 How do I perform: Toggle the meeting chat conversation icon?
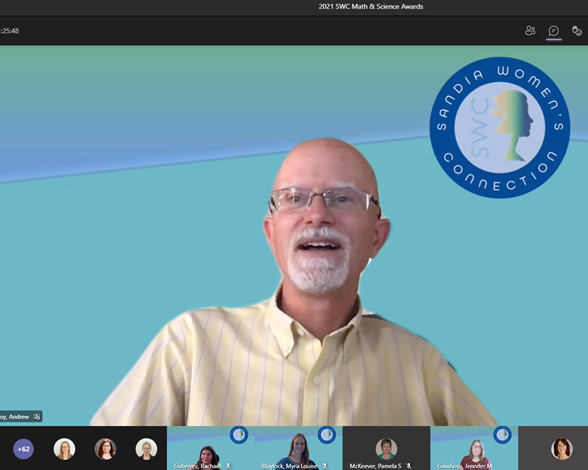click(x=554, y=30)
